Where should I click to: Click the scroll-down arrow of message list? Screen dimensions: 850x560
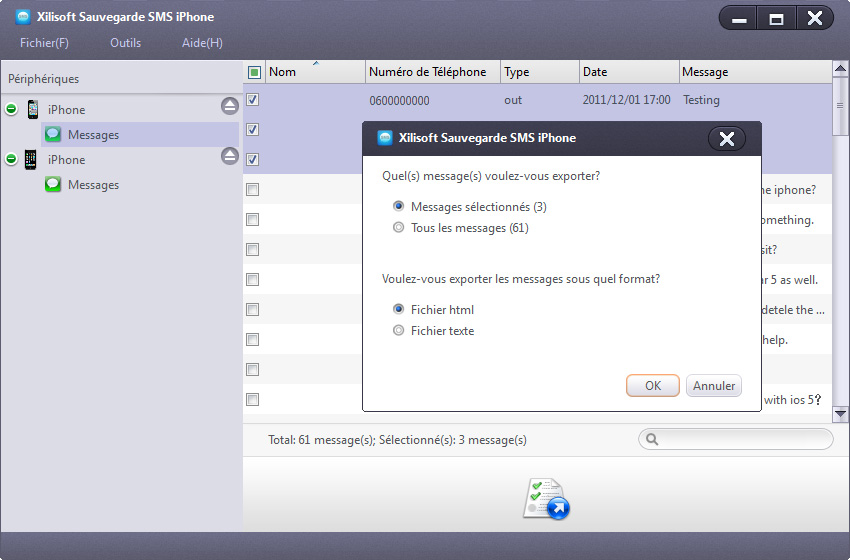(841, 414)
